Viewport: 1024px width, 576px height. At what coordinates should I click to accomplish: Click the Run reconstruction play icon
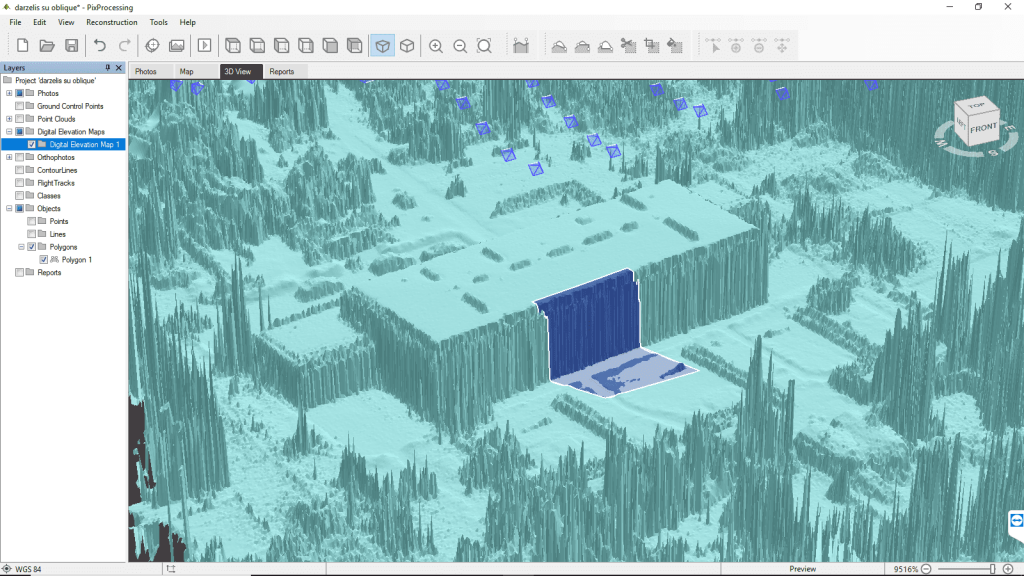[205, 45]
